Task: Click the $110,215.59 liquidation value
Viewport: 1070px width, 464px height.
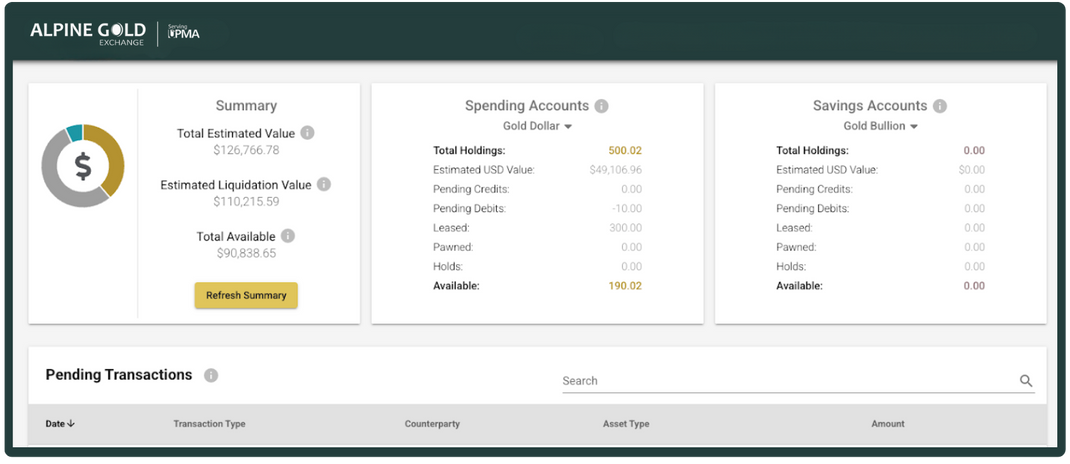Action: pyautogui.click(x=246, y=202)
